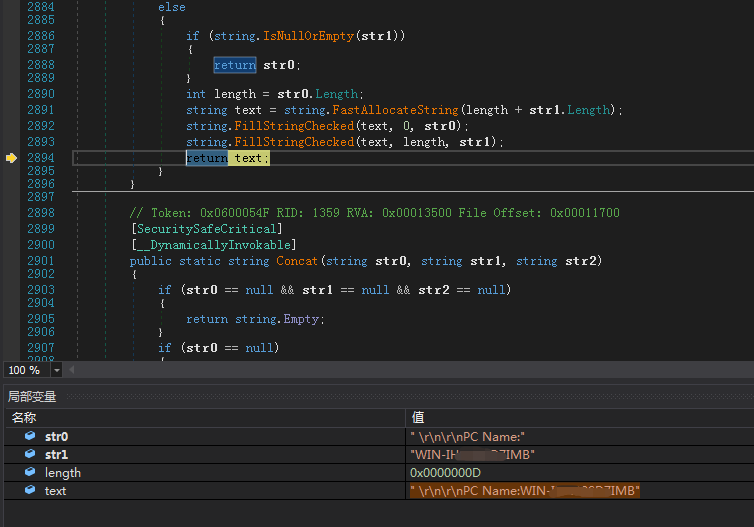Click the length variable name
This screenshot has height=527, width=754.
click(x=63, y=473)
